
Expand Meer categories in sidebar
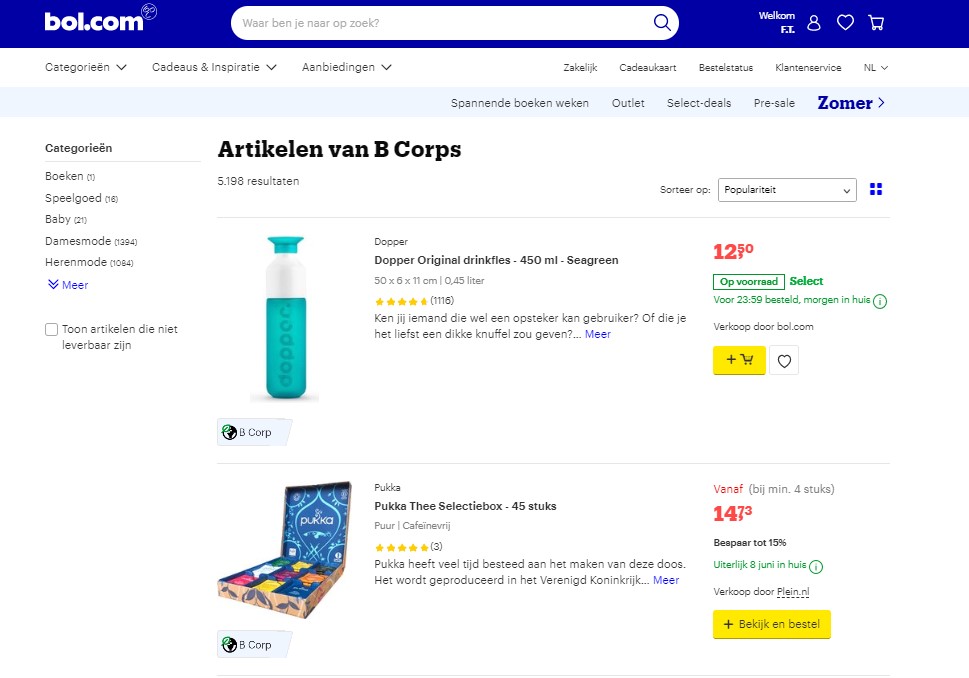tap(68, 285)
